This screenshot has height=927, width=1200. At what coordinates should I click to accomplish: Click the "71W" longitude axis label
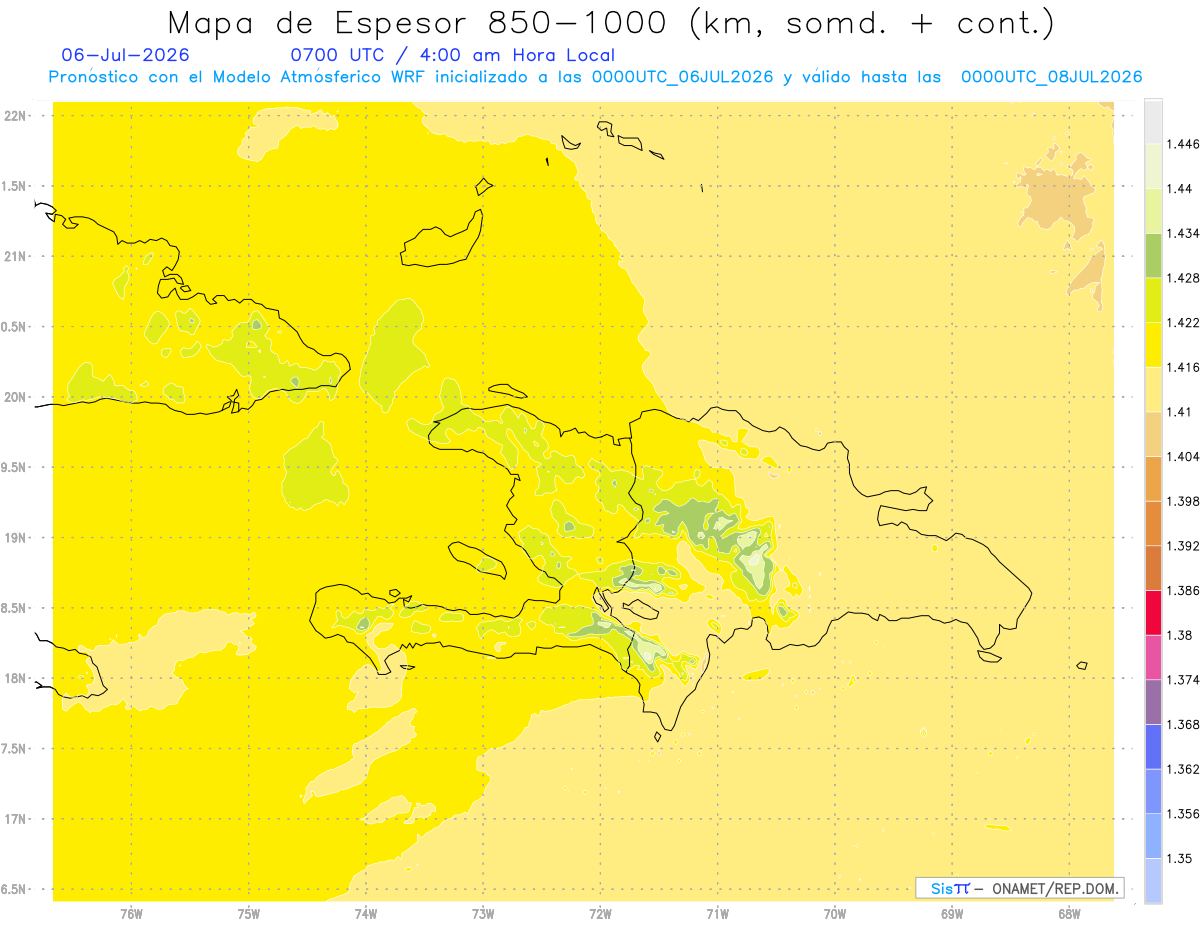point(718,914)
